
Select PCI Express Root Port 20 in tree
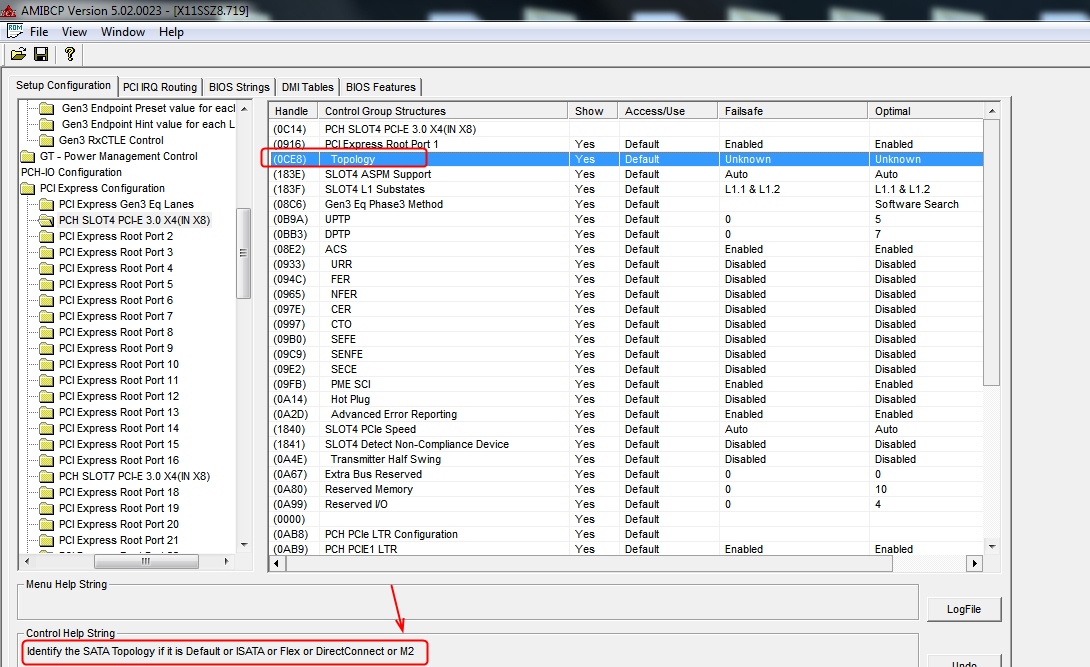click(x=119, y=524)
